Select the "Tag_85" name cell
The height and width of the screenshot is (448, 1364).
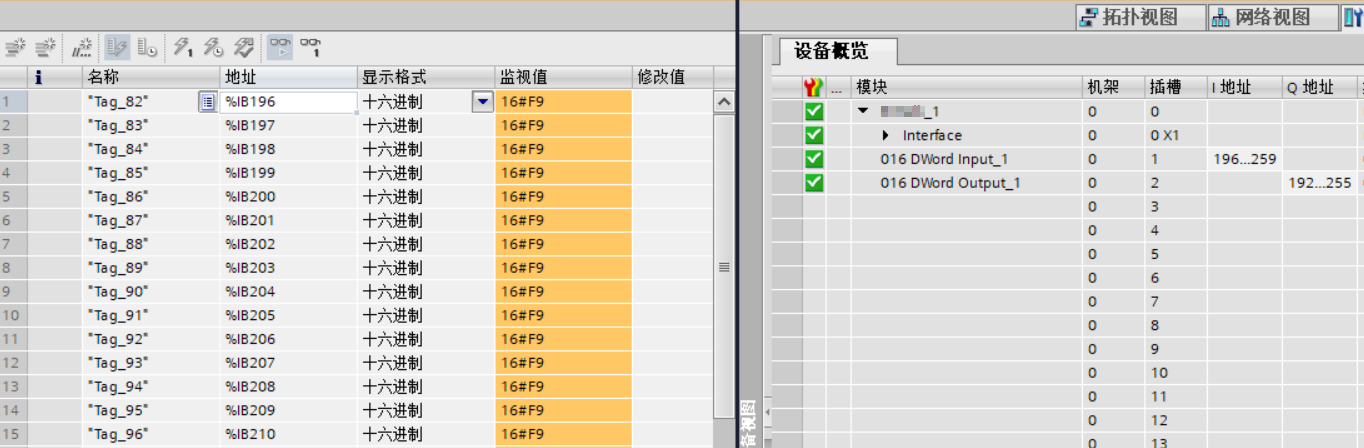pos(150,172)
